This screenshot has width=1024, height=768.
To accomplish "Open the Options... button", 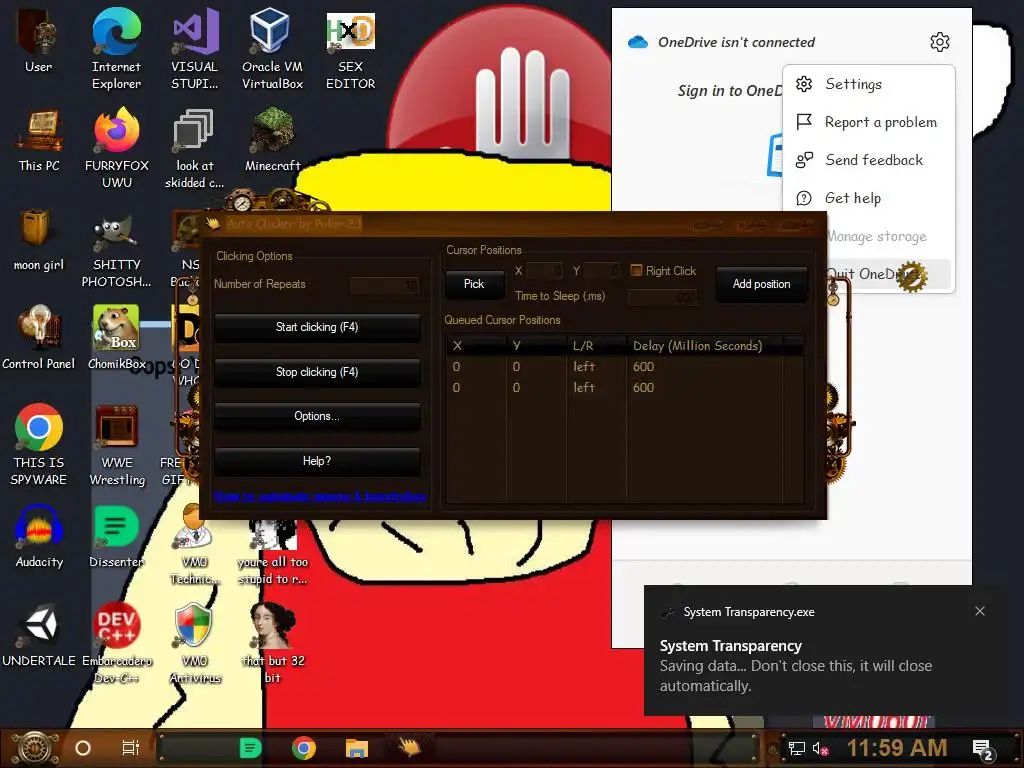I will click(317, 417).
